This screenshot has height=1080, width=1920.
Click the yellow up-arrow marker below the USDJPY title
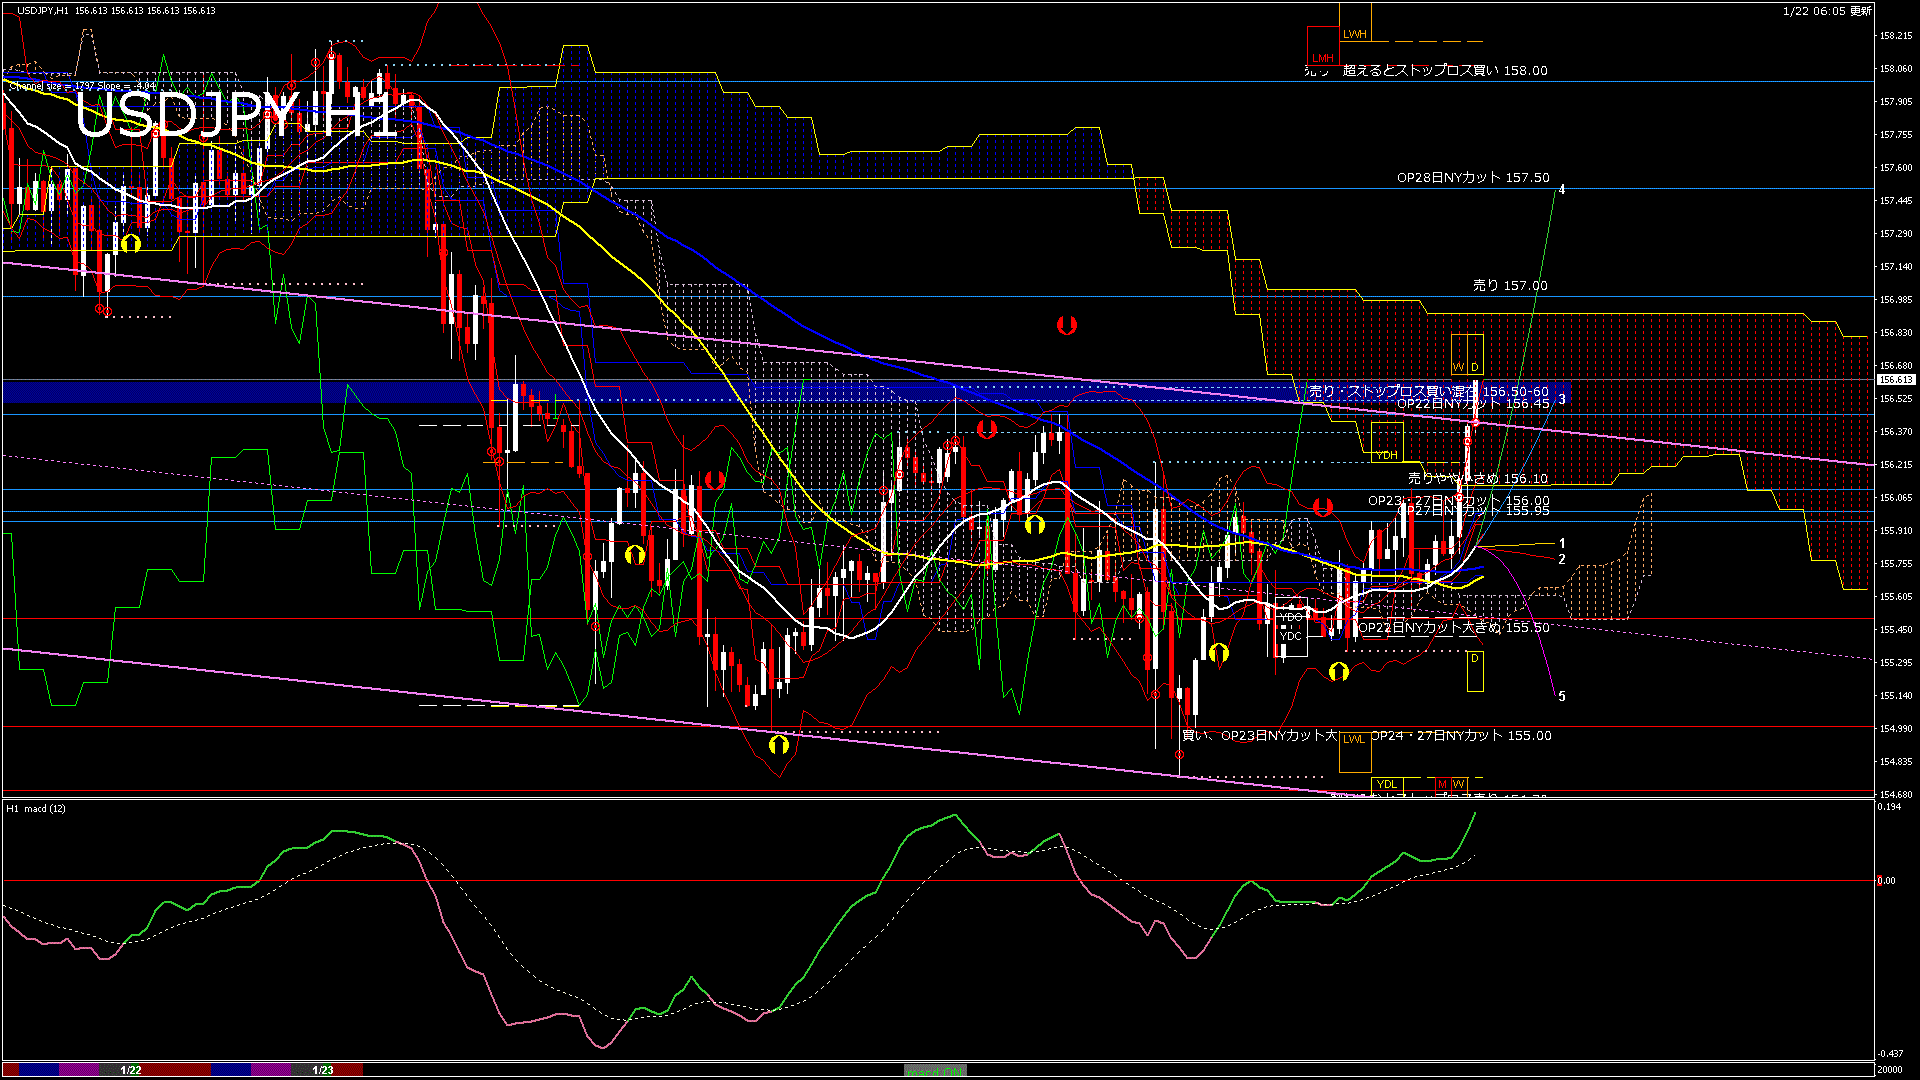(x=131, y=243)
